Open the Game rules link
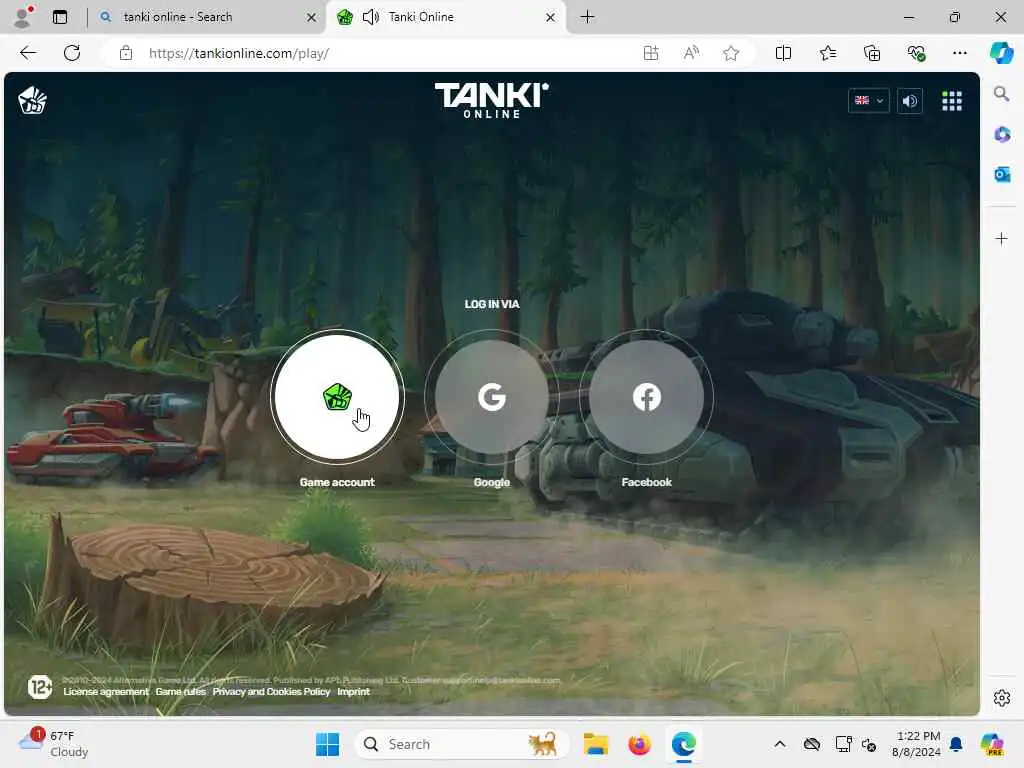This screenshot has width=1024, height=768. pos(180,692)
